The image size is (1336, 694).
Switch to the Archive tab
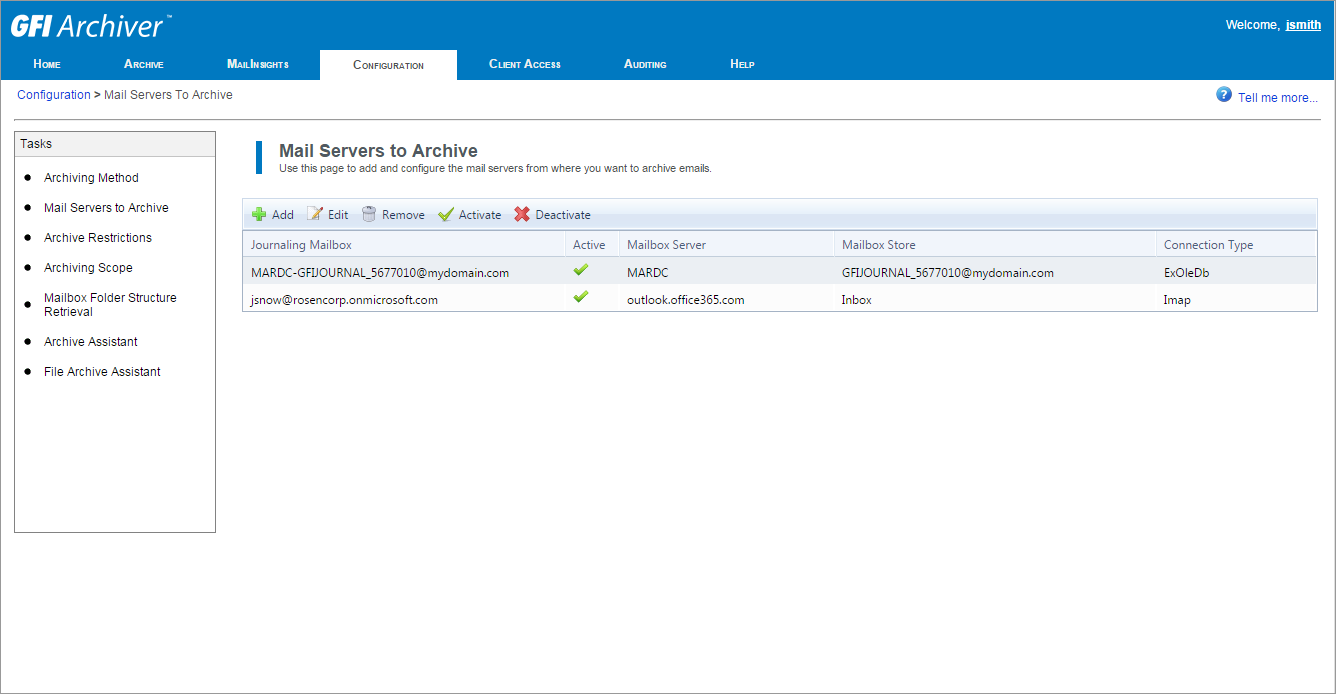click(144, 65)
